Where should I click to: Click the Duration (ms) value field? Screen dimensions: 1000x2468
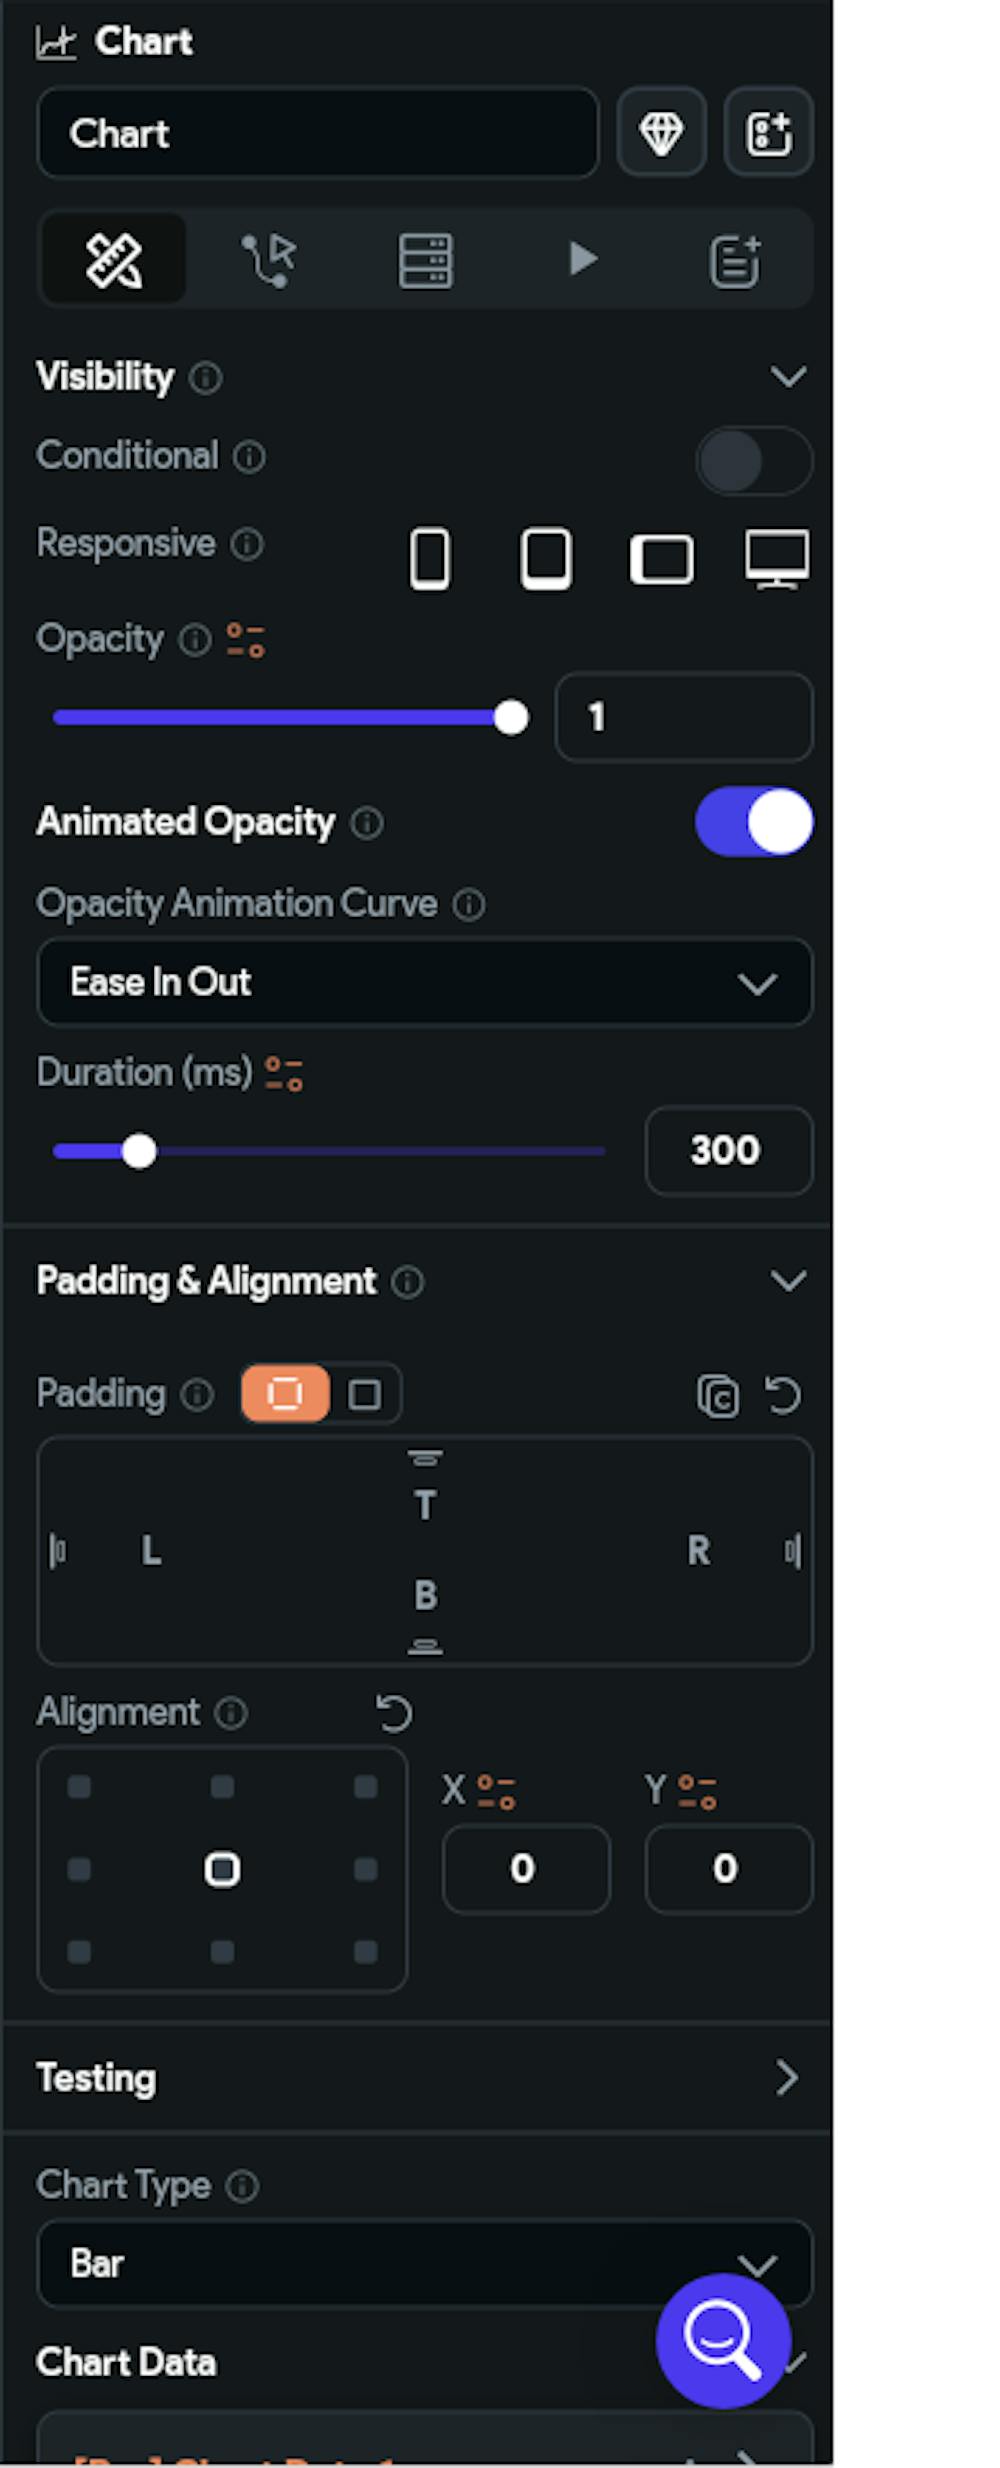click(727, 1151)
